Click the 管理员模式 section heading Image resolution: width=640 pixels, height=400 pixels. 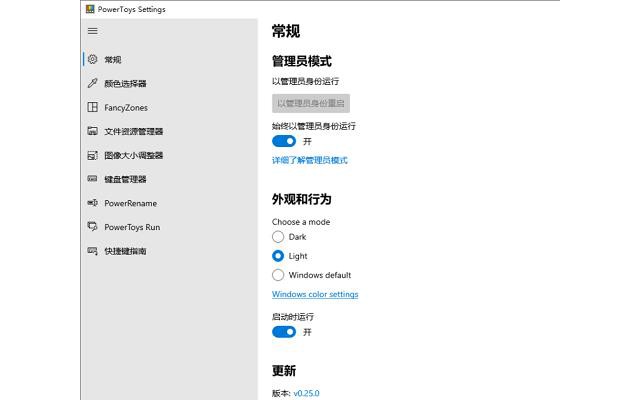click(302, 61)
